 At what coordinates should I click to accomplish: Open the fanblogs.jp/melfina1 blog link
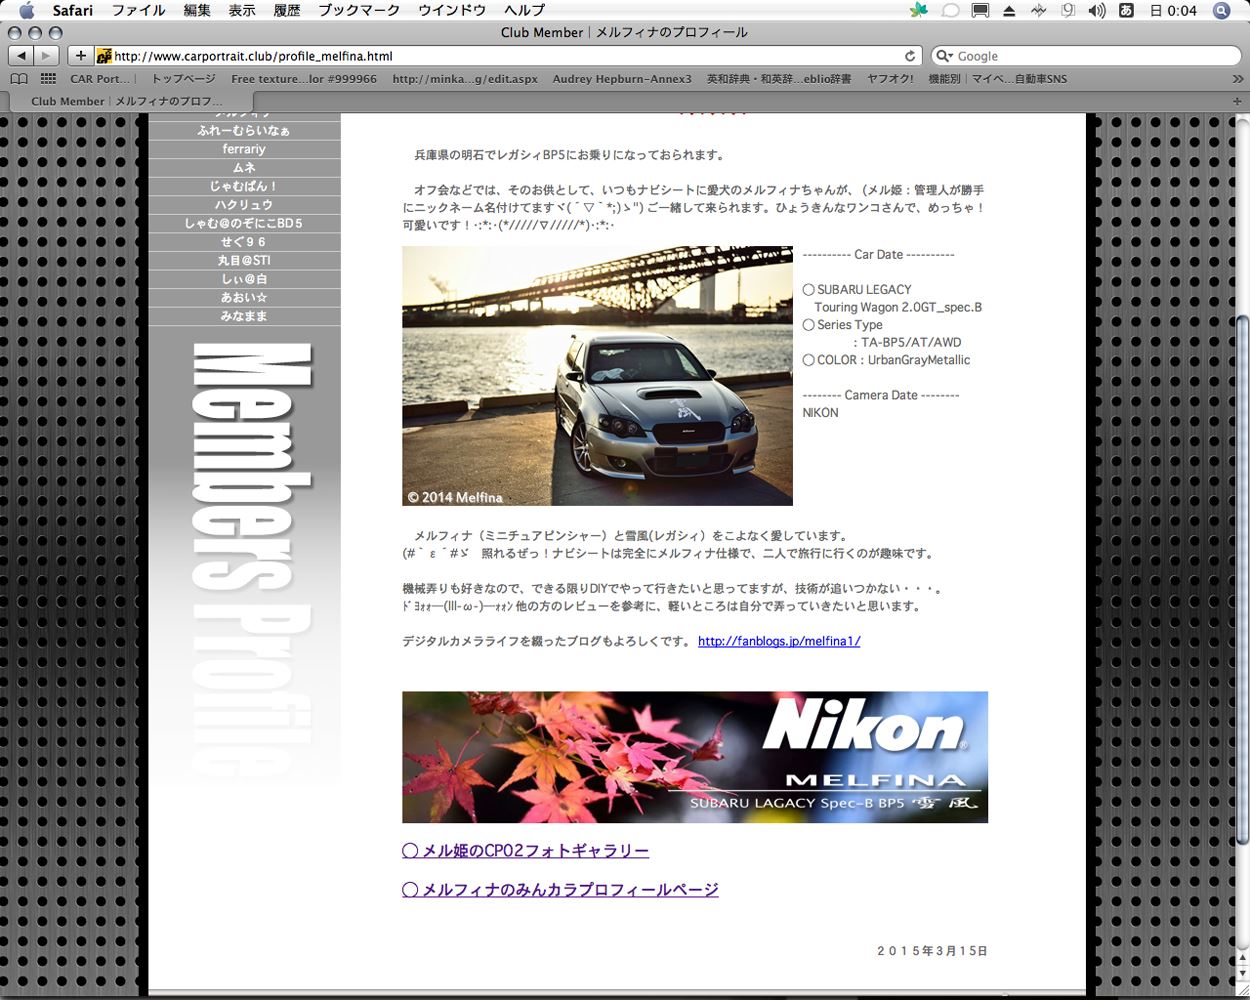point(779,641)
